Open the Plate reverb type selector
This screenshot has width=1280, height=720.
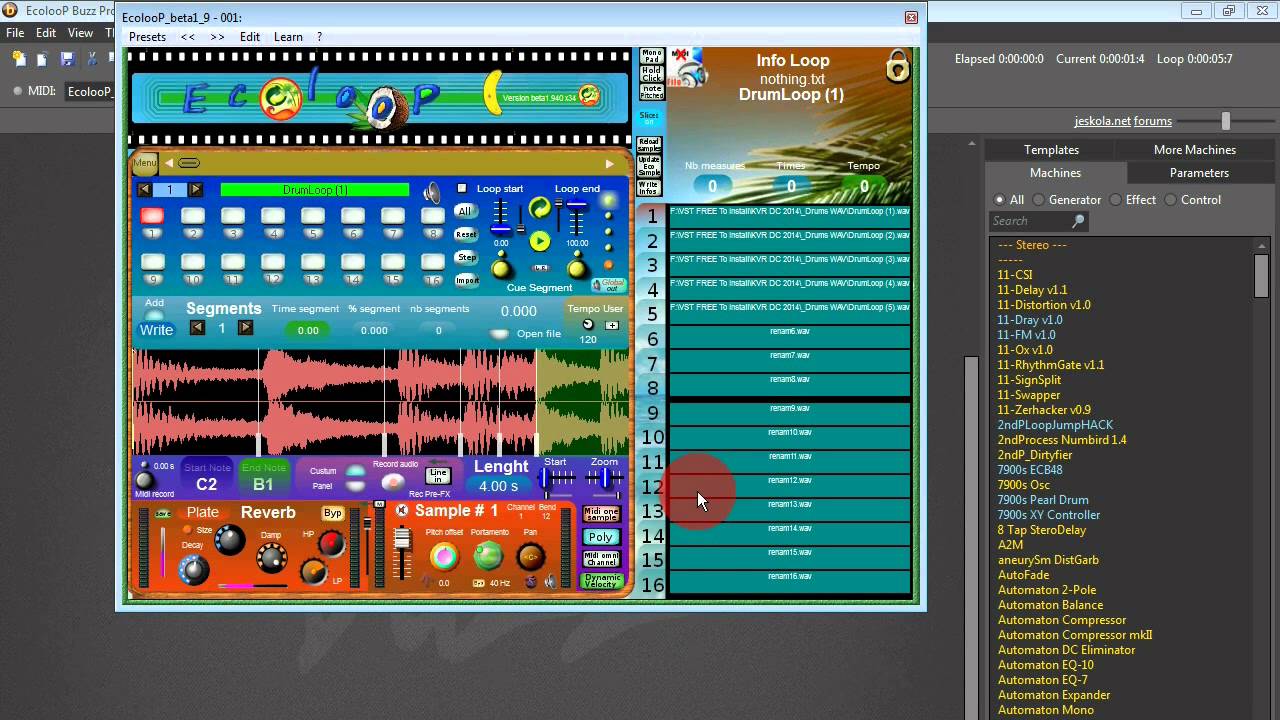tap(203, 512)
